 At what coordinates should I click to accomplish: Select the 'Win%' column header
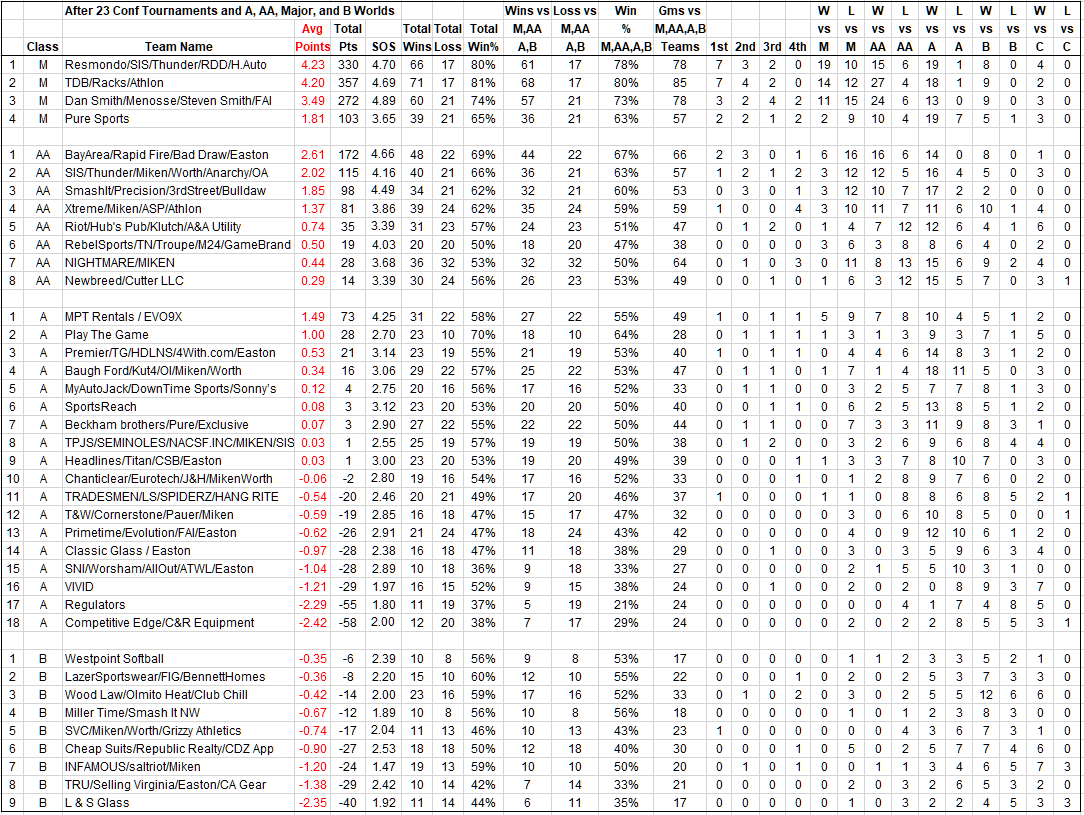pyautogui.click(x=483, y=47)
